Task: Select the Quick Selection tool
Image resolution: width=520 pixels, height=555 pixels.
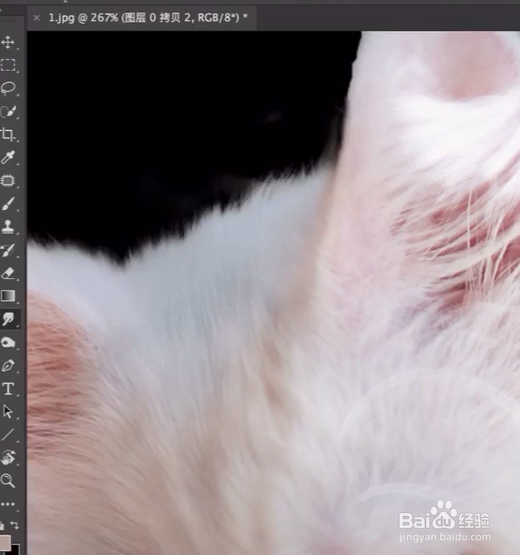Action: point(8,111)
